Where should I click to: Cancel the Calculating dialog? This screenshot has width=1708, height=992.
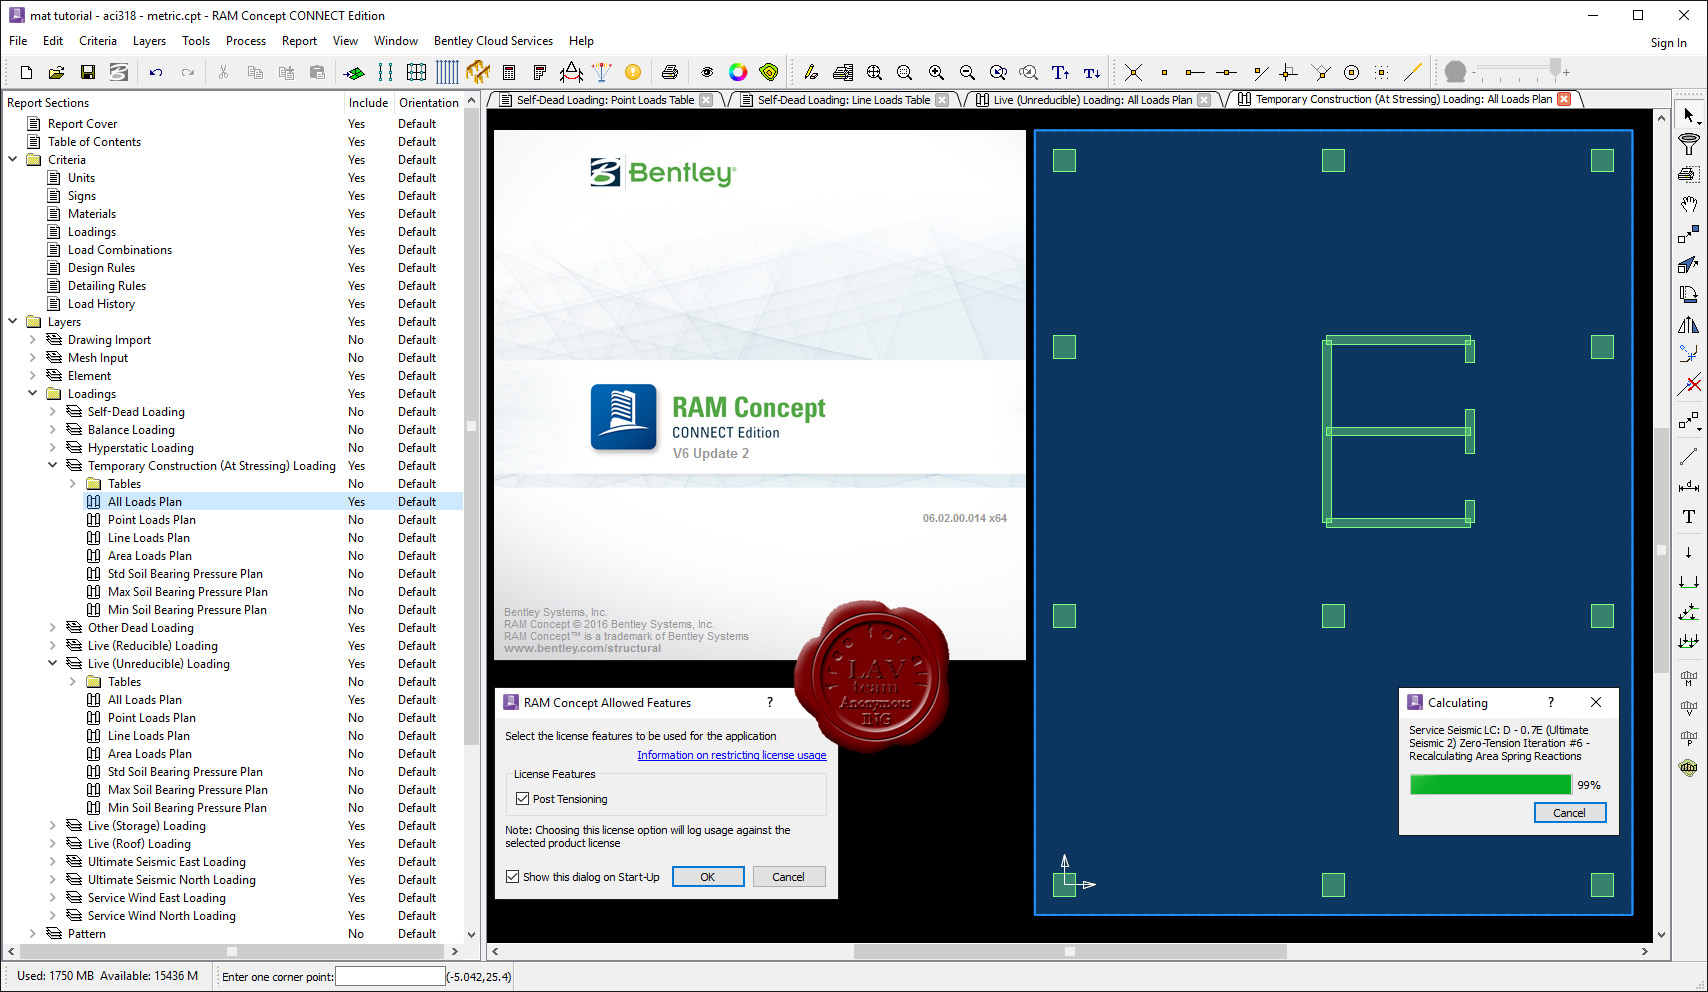point(1569,813)
